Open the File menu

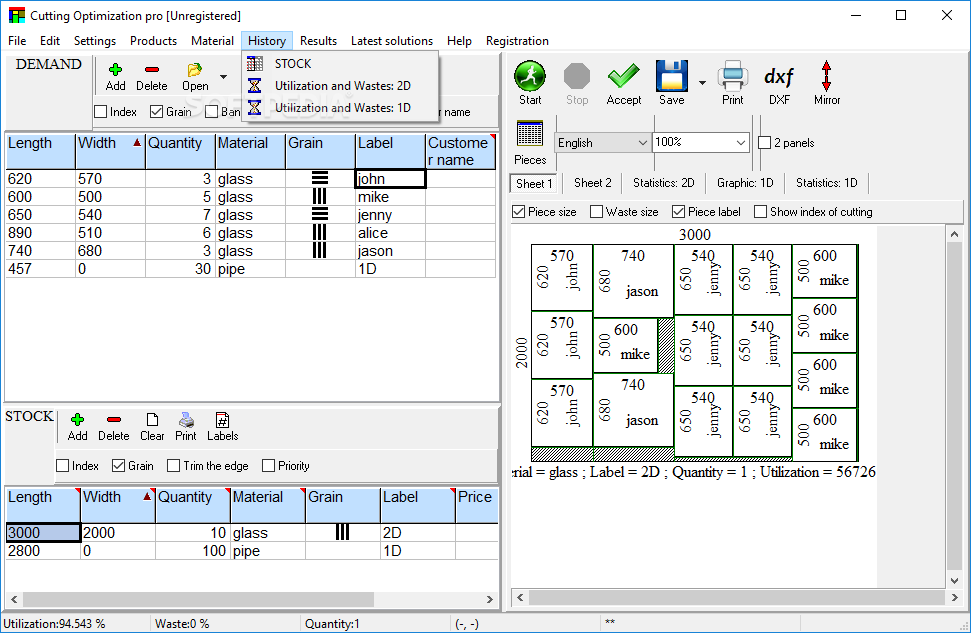(17, 41)
